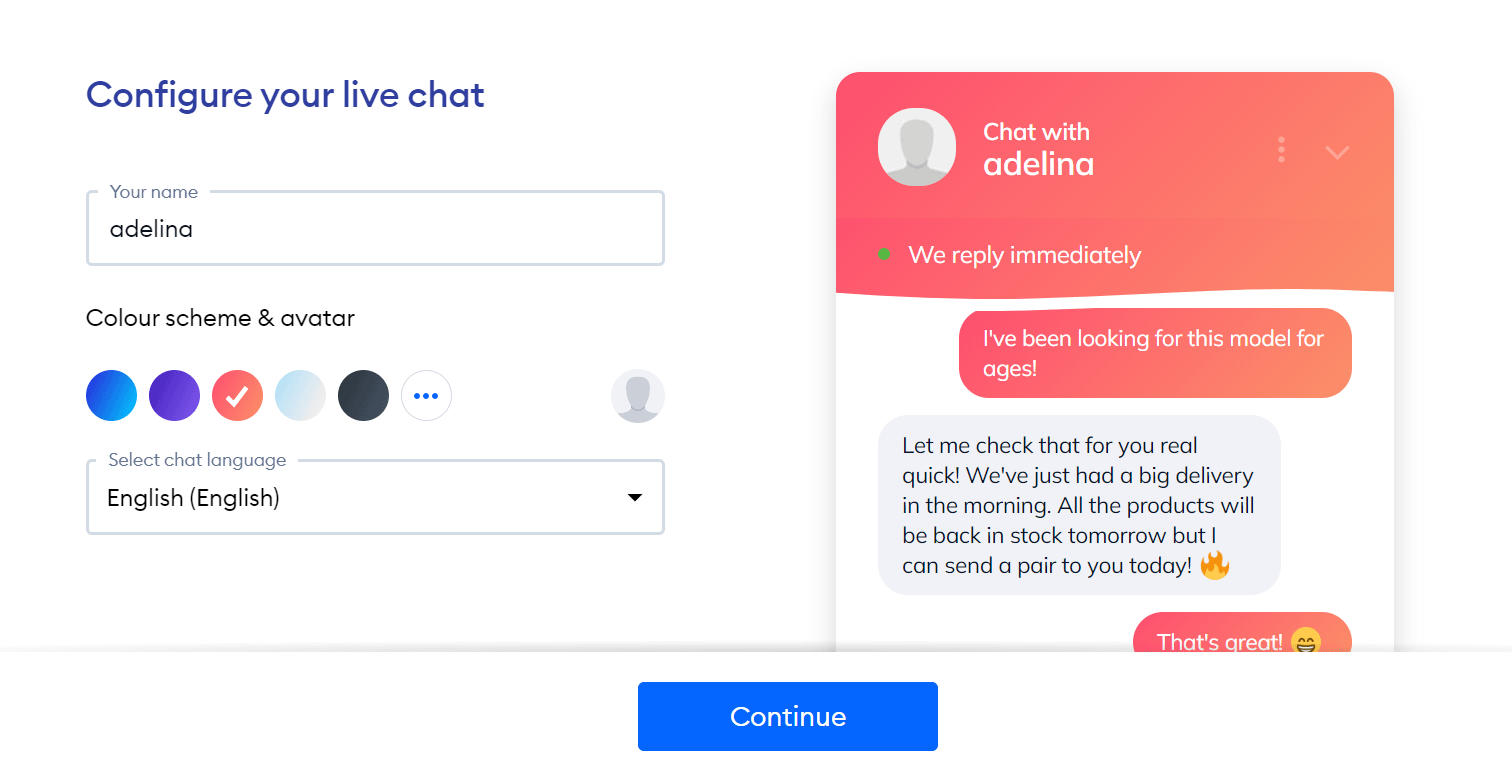Open more colour options via the ellipsis circle
This screenshot has width=1512, height=774.
coord(426,395)
